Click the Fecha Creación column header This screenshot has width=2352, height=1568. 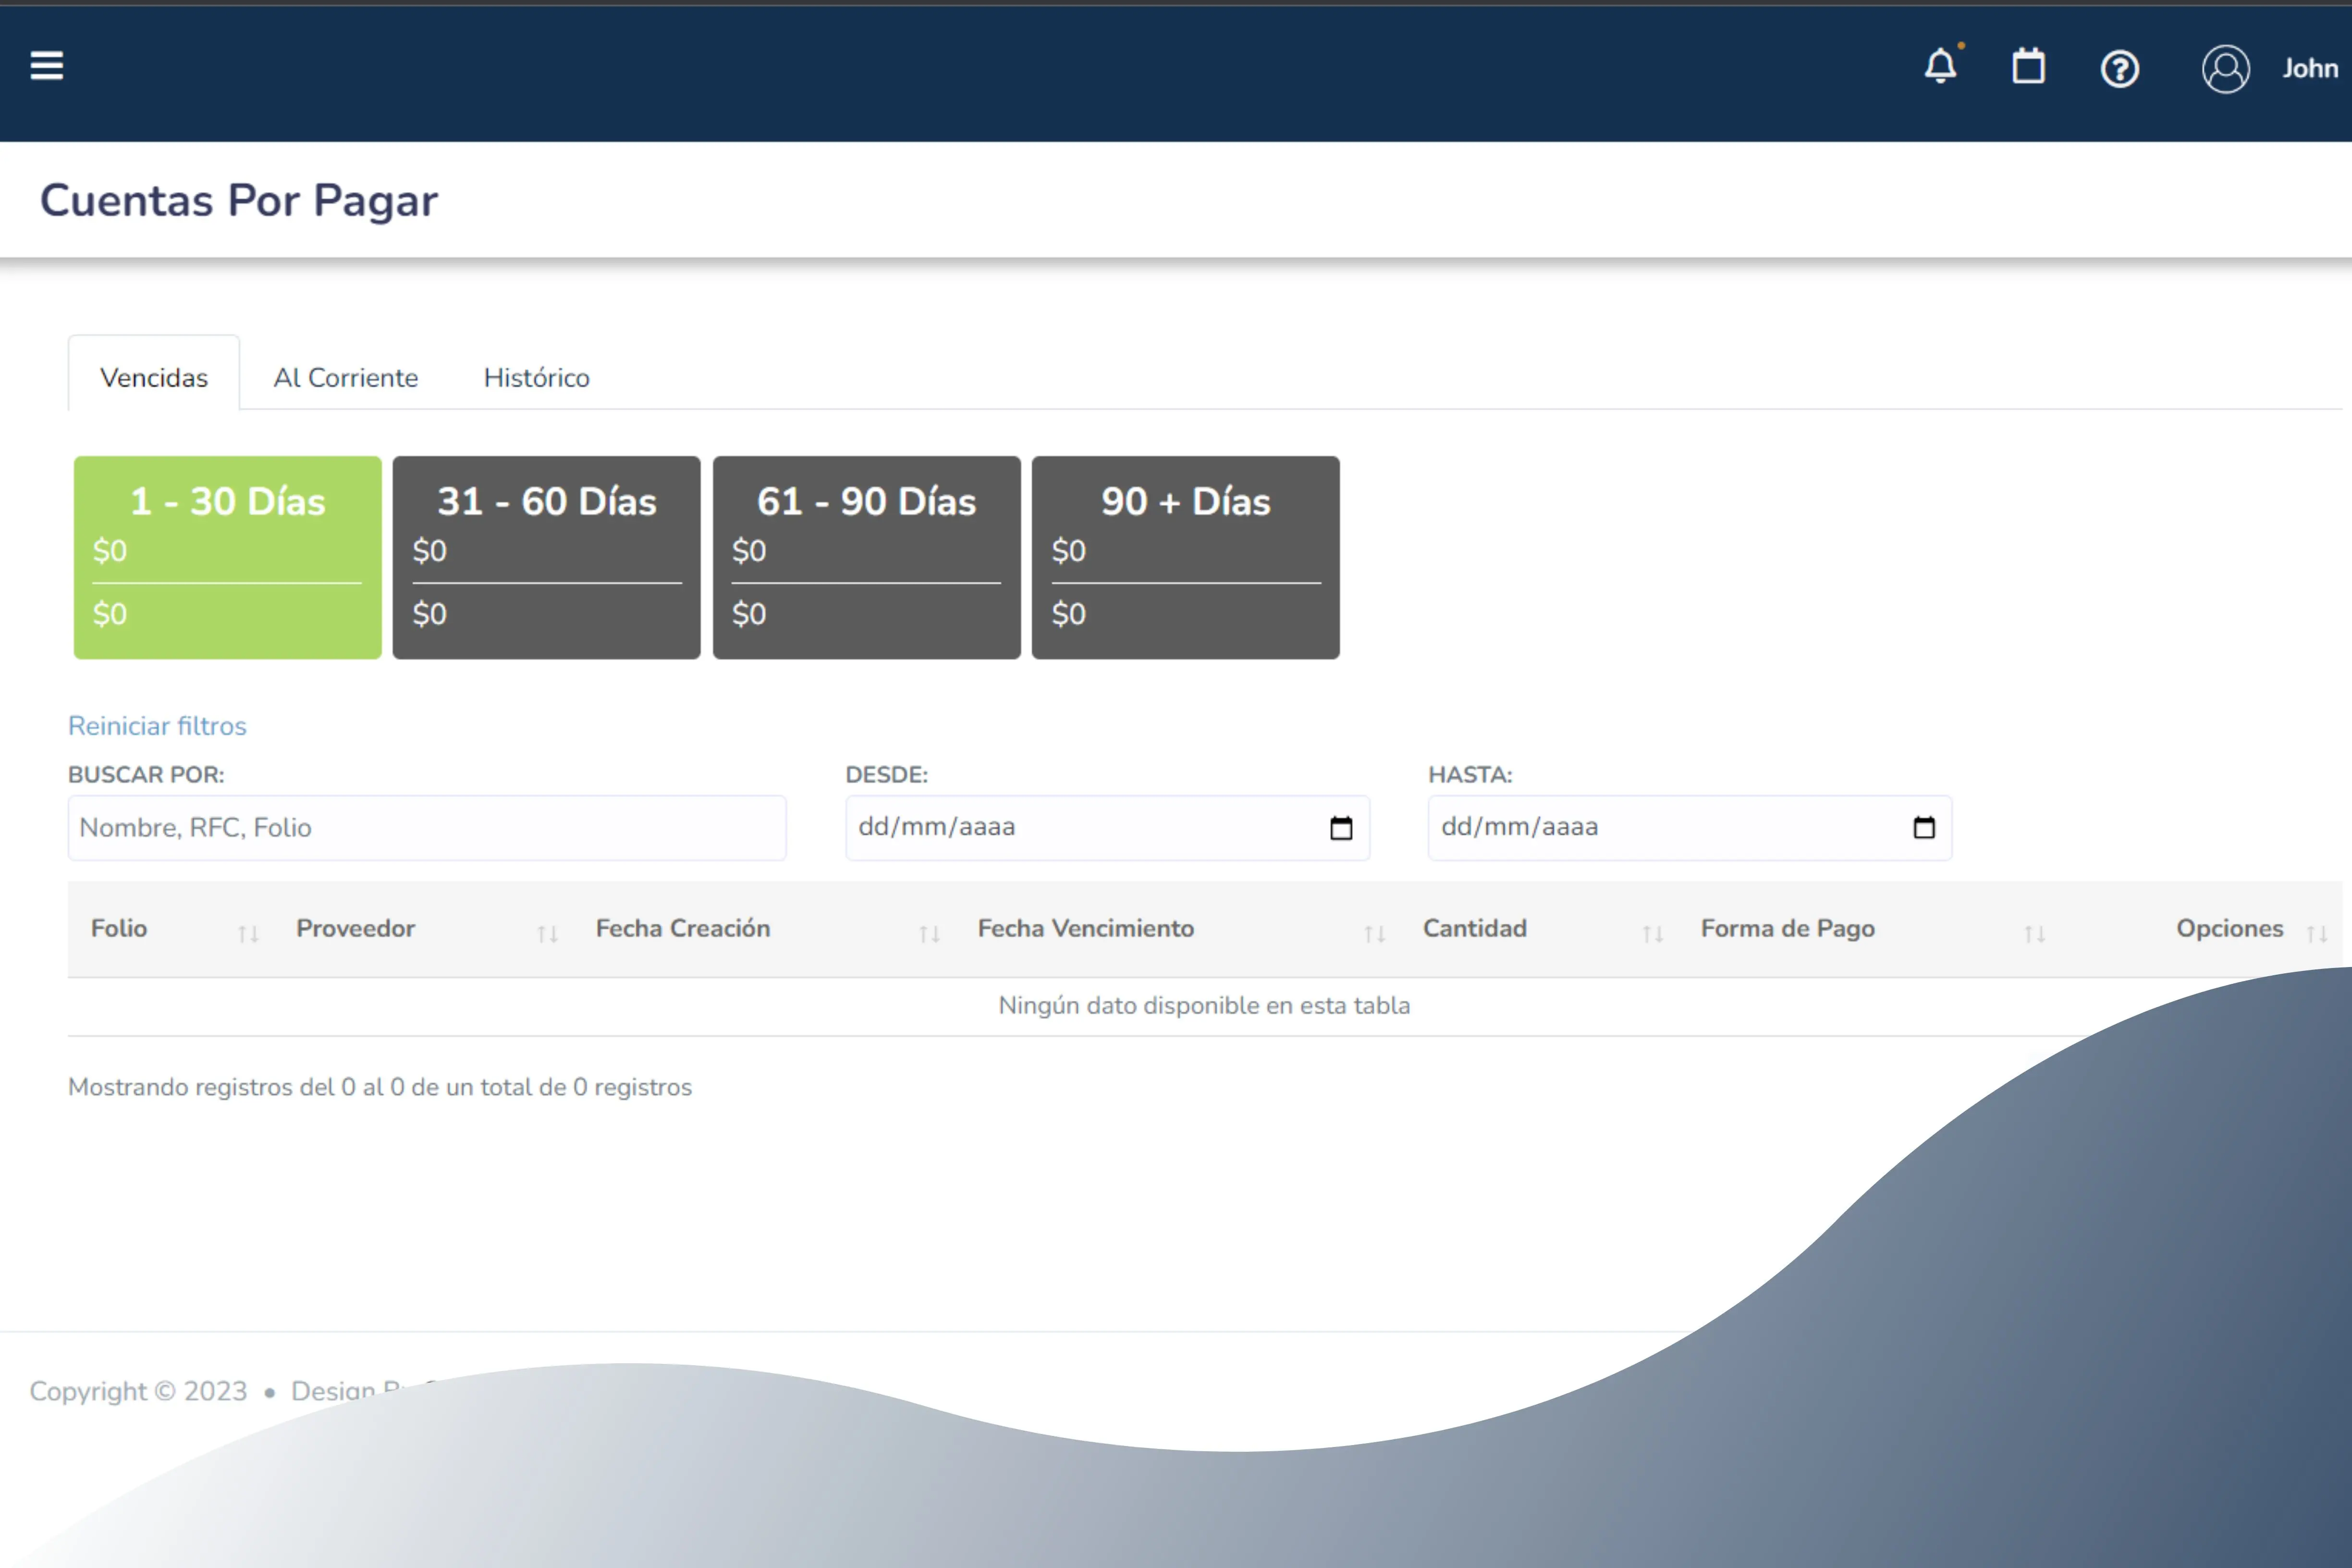[683, 928]
